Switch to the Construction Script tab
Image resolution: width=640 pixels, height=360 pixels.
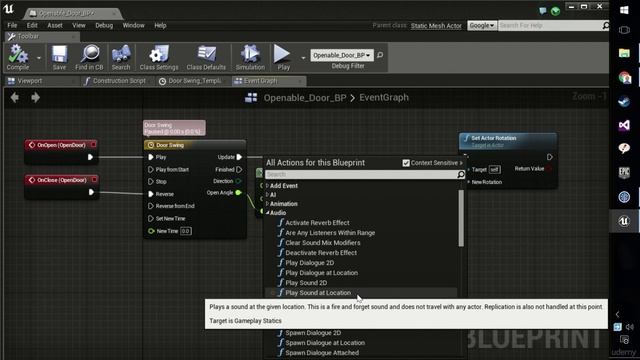(119, 81)
